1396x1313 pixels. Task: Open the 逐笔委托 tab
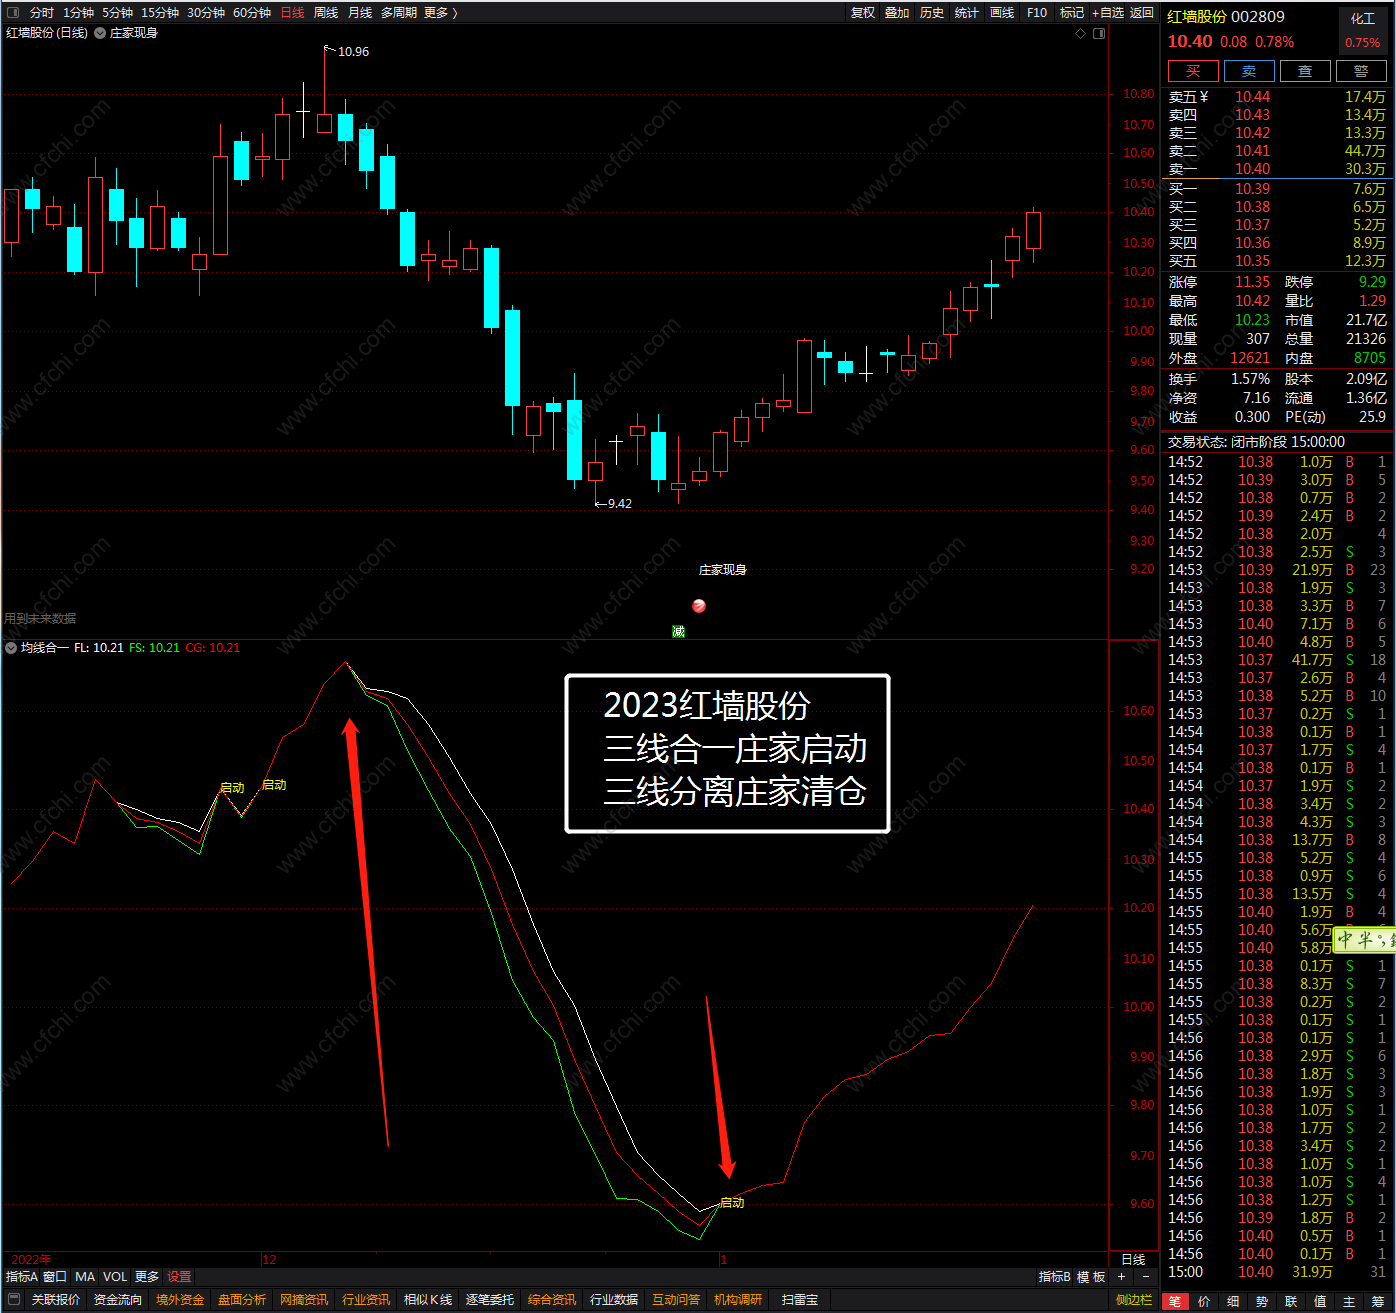490,1300
